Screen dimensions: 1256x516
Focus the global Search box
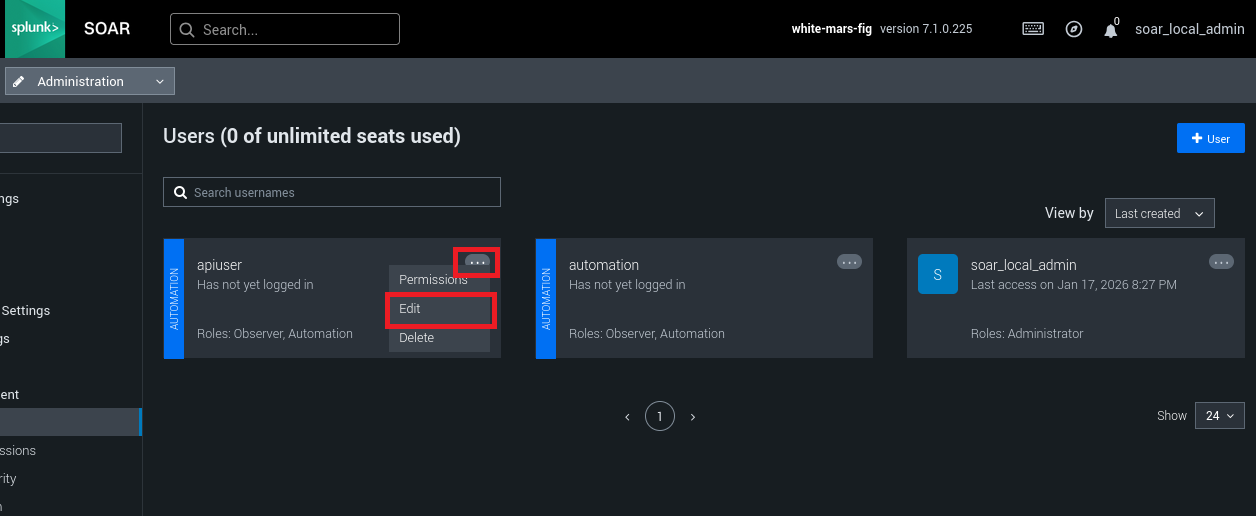285,29
